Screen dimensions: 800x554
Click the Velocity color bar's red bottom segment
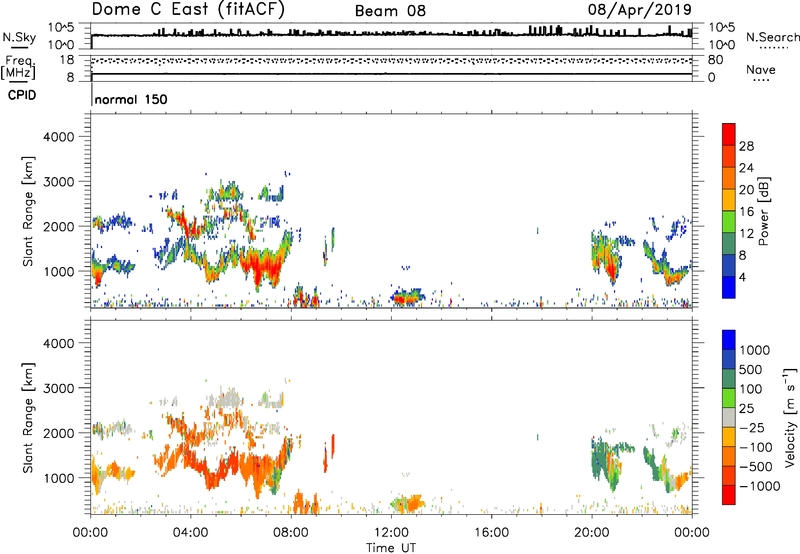(729, 495)
